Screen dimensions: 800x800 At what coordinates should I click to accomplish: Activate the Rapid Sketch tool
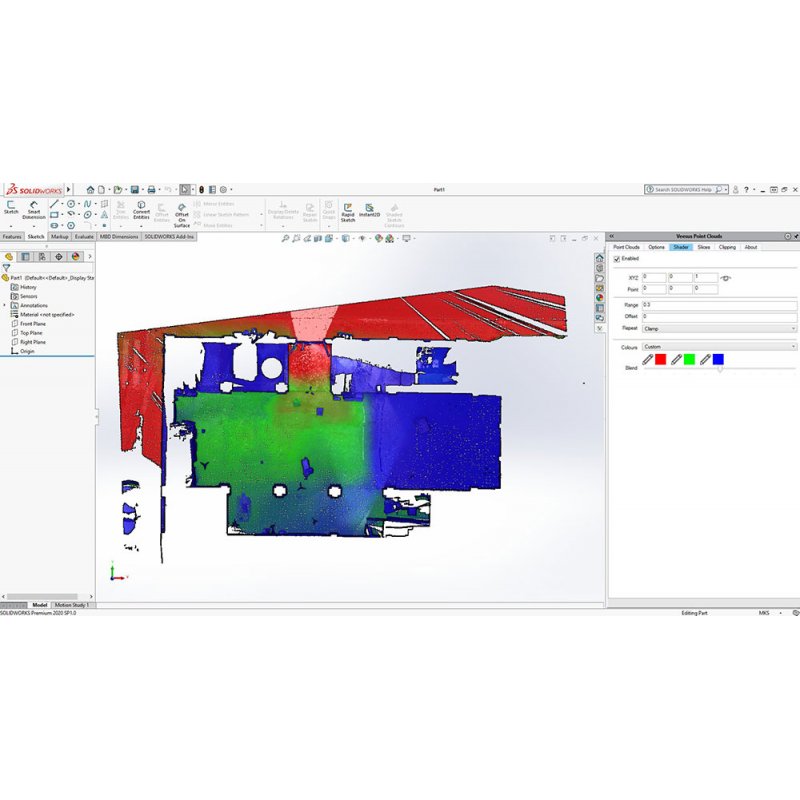[x=348, y=211]
